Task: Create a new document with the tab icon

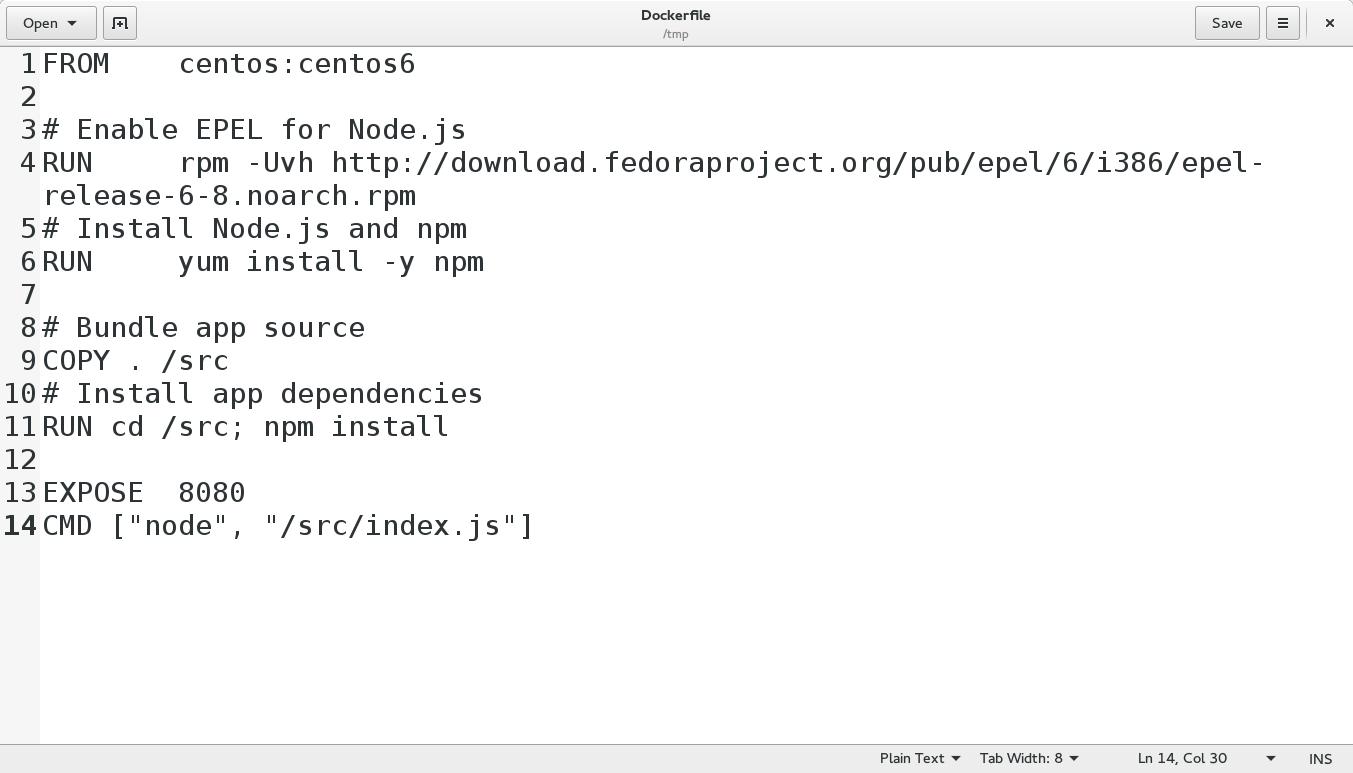Action: tap(120, 23)
